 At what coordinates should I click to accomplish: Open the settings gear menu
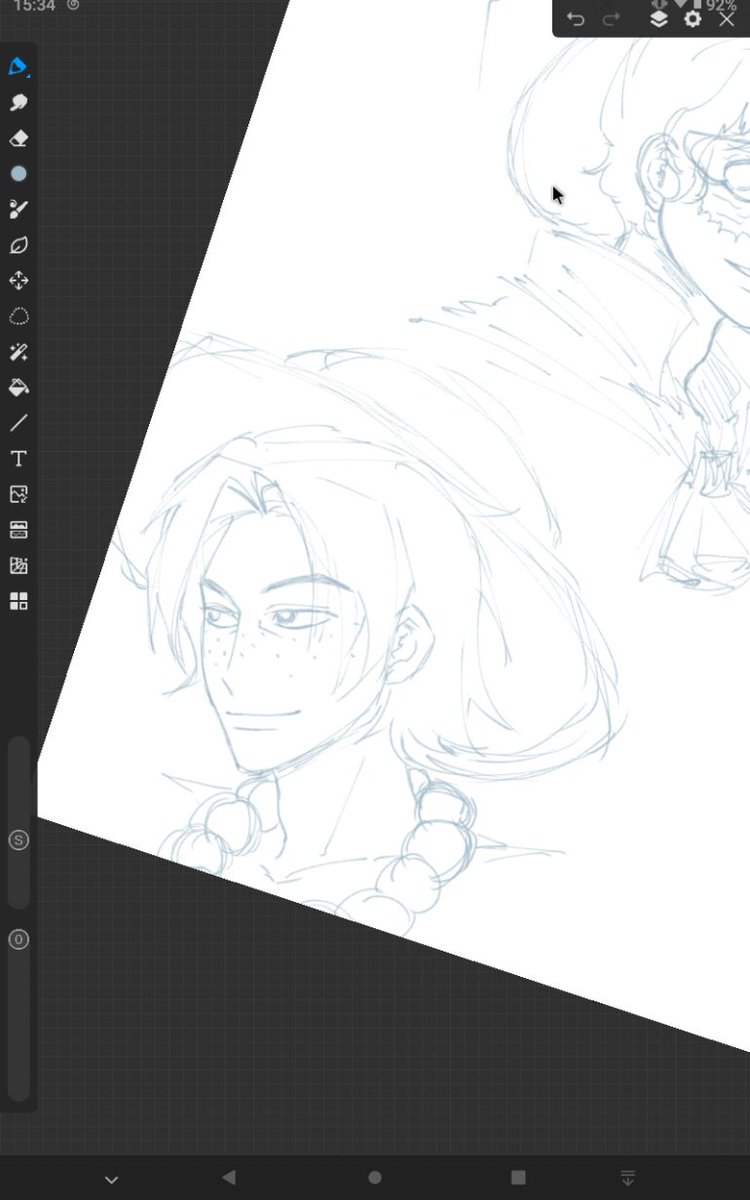(692, 19)
